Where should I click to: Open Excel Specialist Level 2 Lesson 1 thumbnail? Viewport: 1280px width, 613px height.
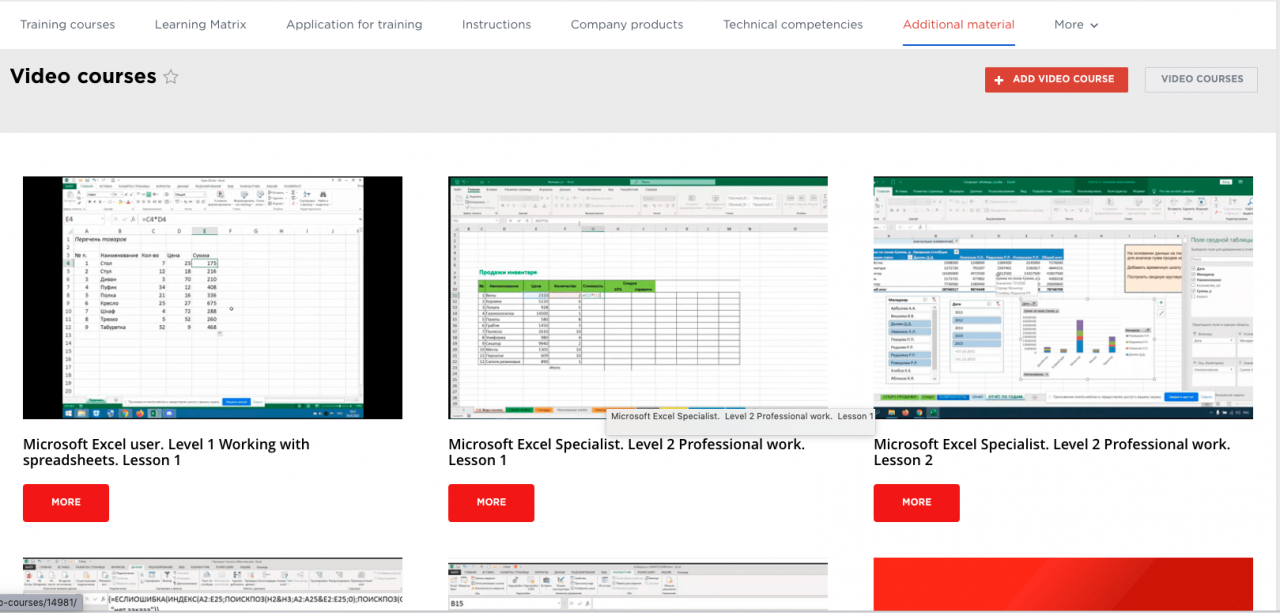click(x=638, y=298)
